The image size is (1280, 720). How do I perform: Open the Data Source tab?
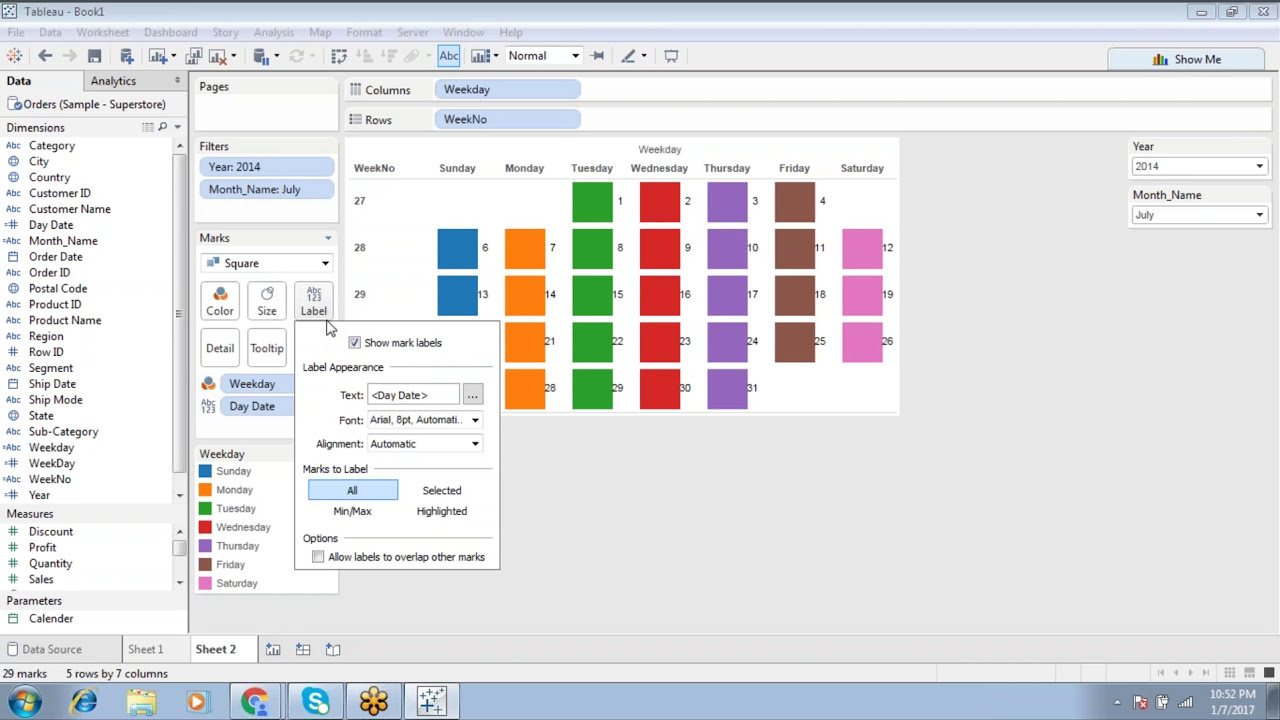45,650
